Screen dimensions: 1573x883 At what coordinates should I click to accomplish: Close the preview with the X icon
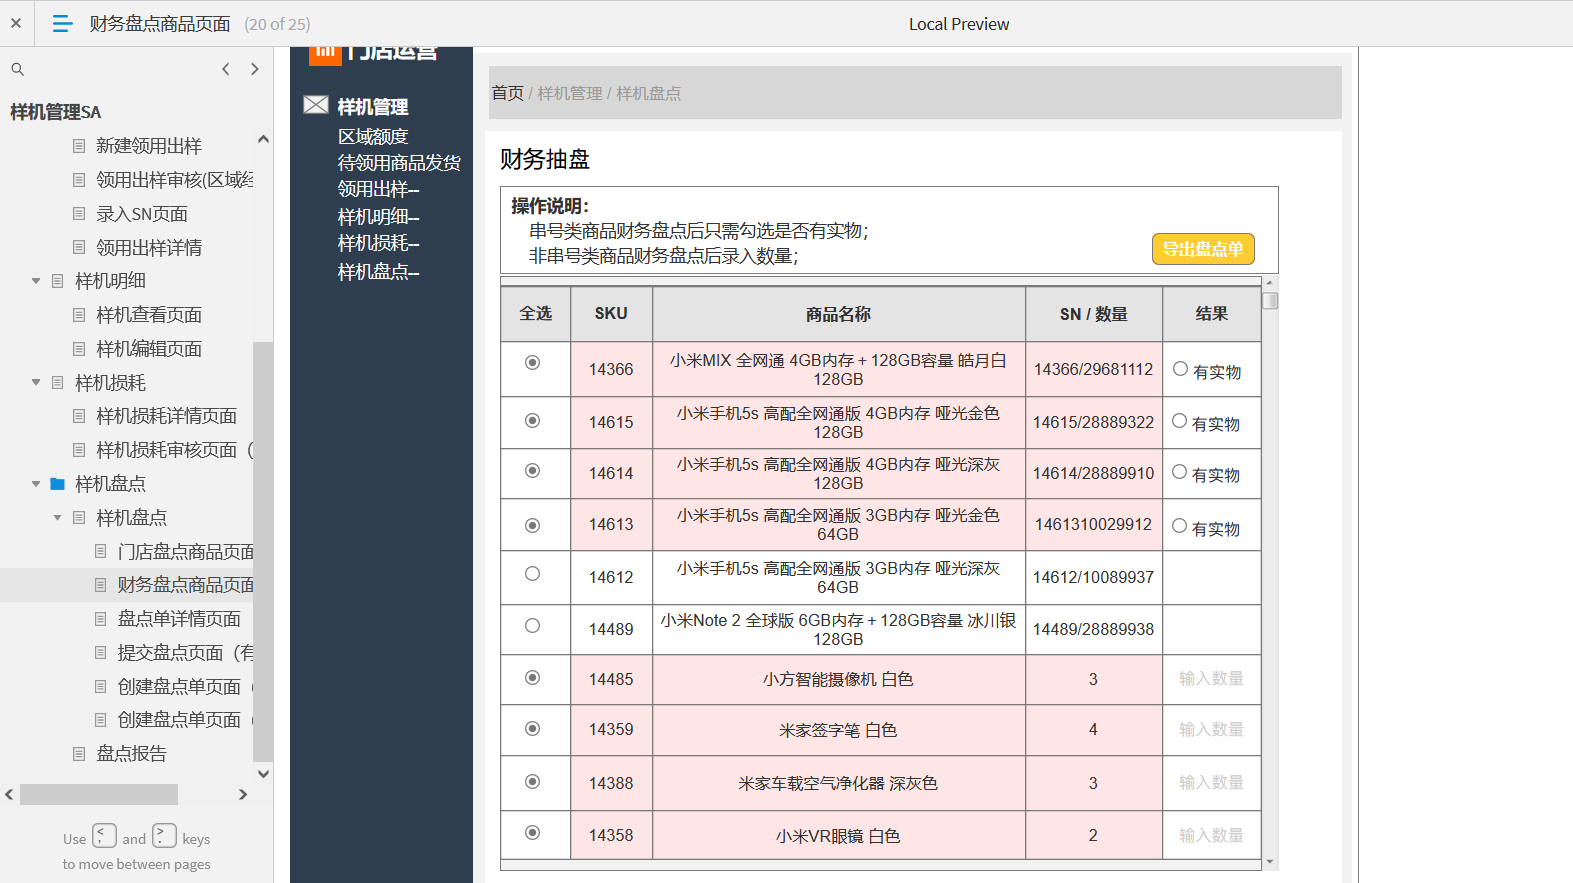(x=16, y=23)
